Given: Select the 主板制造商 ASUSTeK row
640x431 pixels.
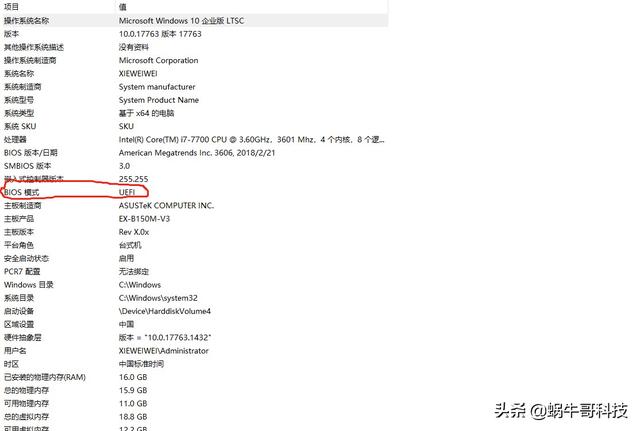Looking at the screenshot, I should pos(194,205).
